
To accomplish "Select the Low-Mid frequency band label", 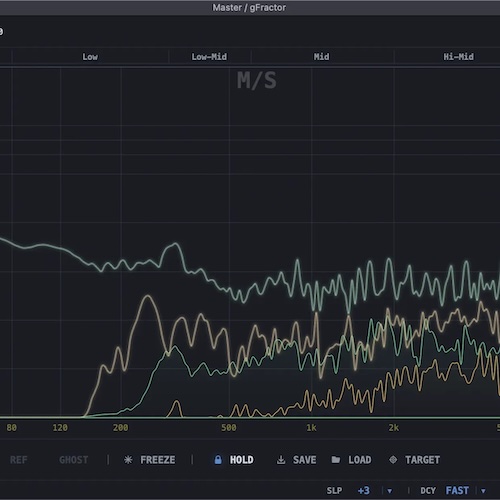I will [x=209, y=57].
